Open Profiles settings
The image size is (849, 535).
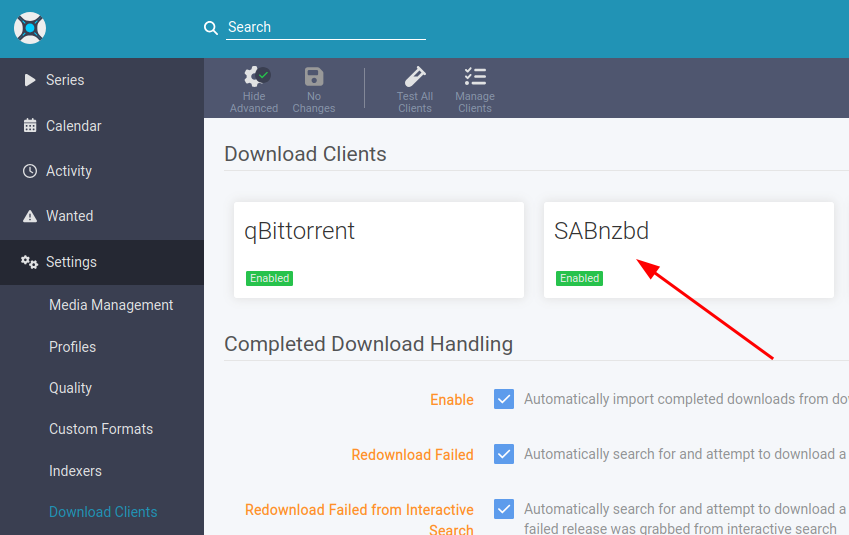(73, 347)
